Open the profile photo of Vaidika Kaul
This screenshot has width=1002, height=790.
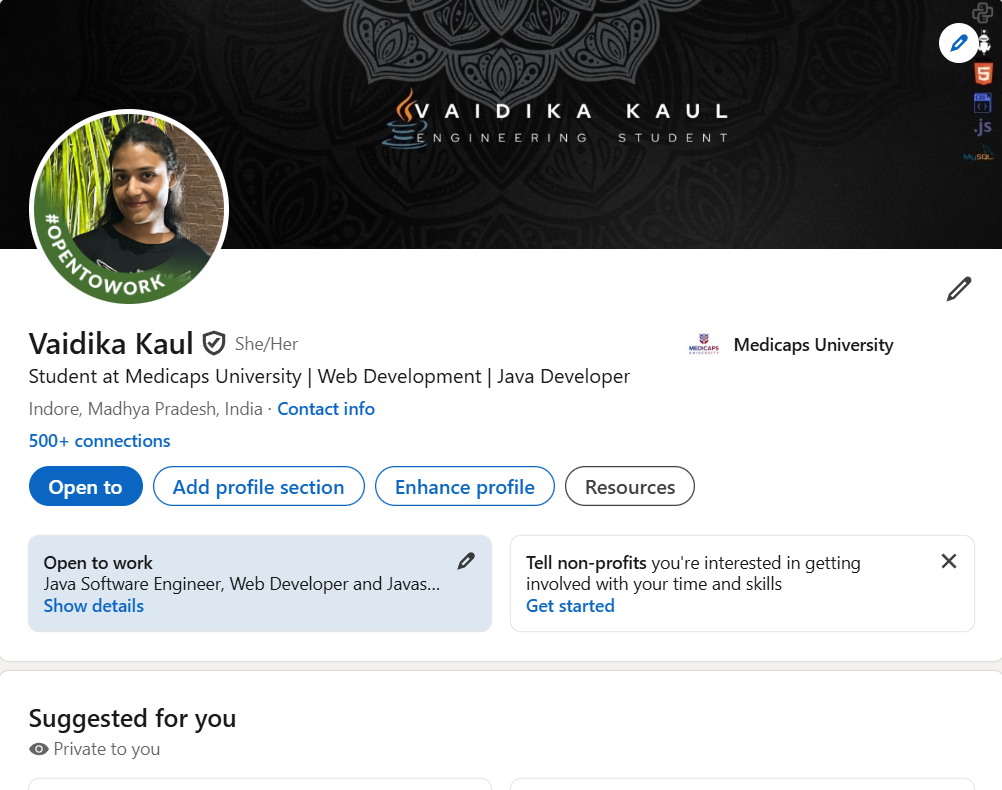click(x=129, y=206)
